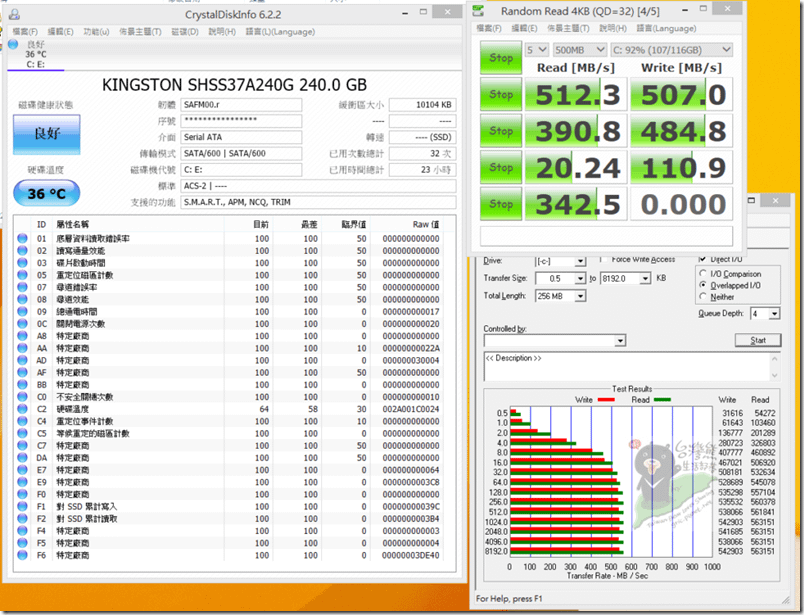The width and height of the screenshot is (804, 615).
Task: Click status icon for SMART attribute 0C
Action: (22, 324)
